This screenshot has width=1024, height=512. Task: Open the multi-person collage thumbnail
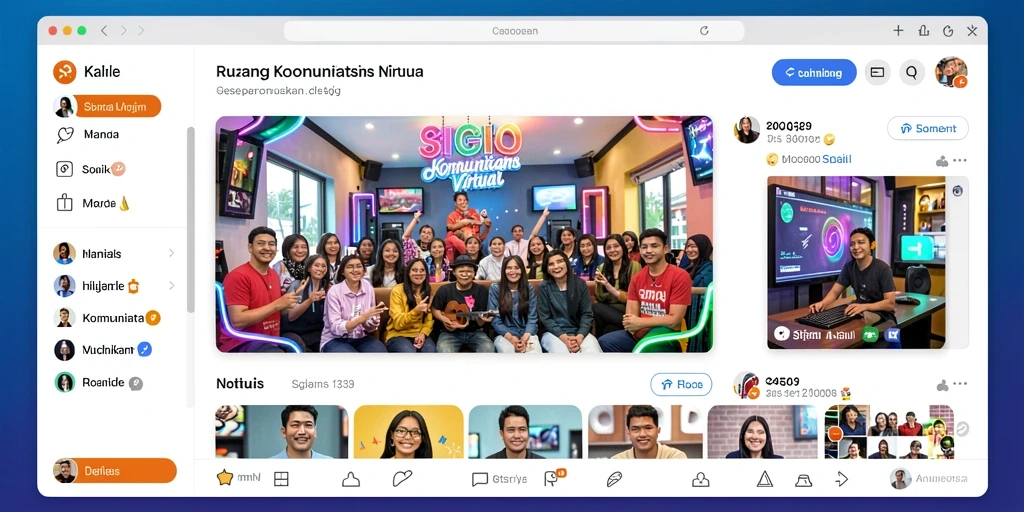click(889, 432)
